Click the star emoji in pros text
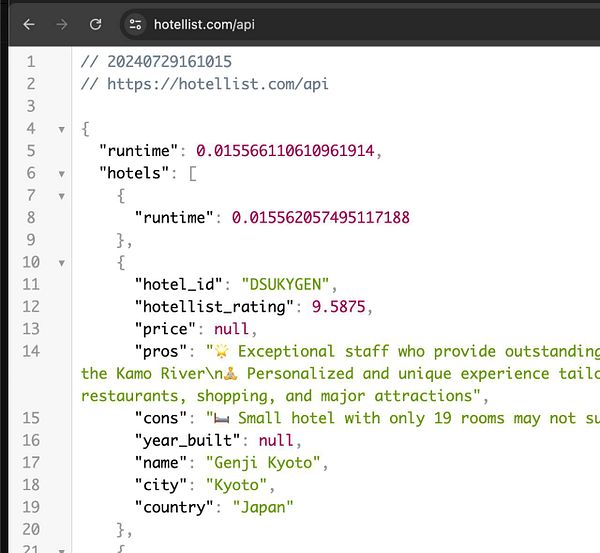The height and width of the screenshot is (553, 600). point(223,351)
